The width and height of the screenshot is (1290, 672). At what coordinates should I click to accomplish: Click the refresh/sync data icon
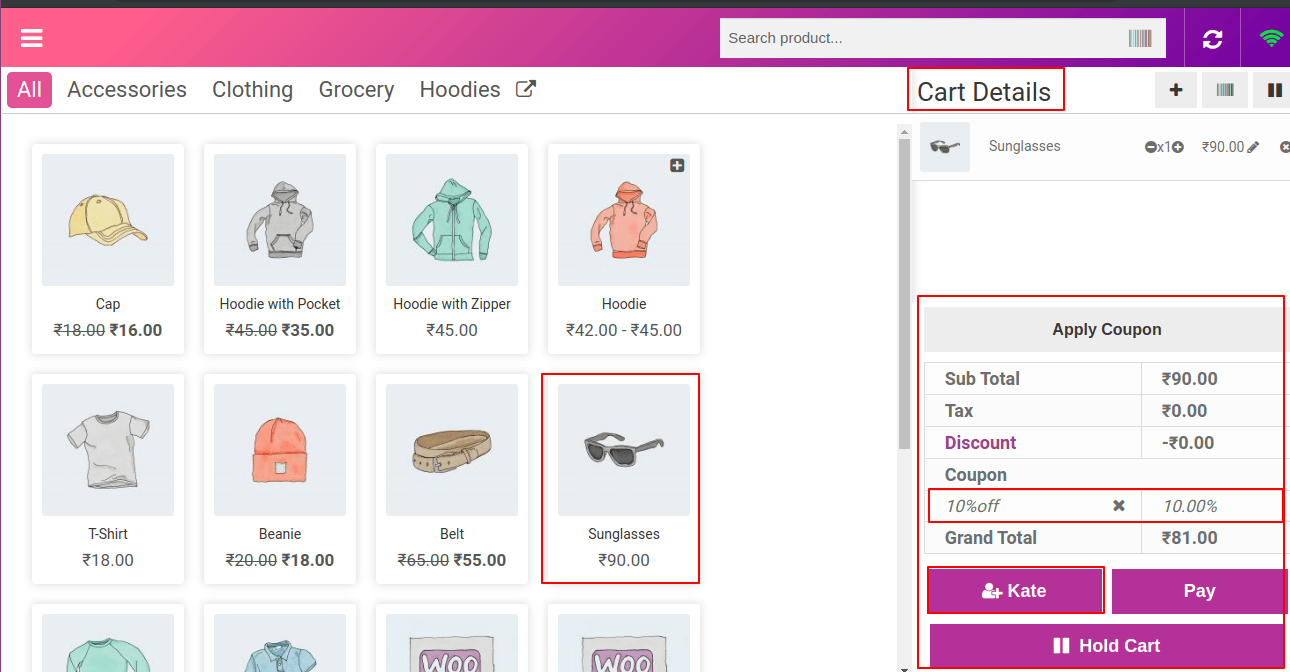coord(1212,38)
